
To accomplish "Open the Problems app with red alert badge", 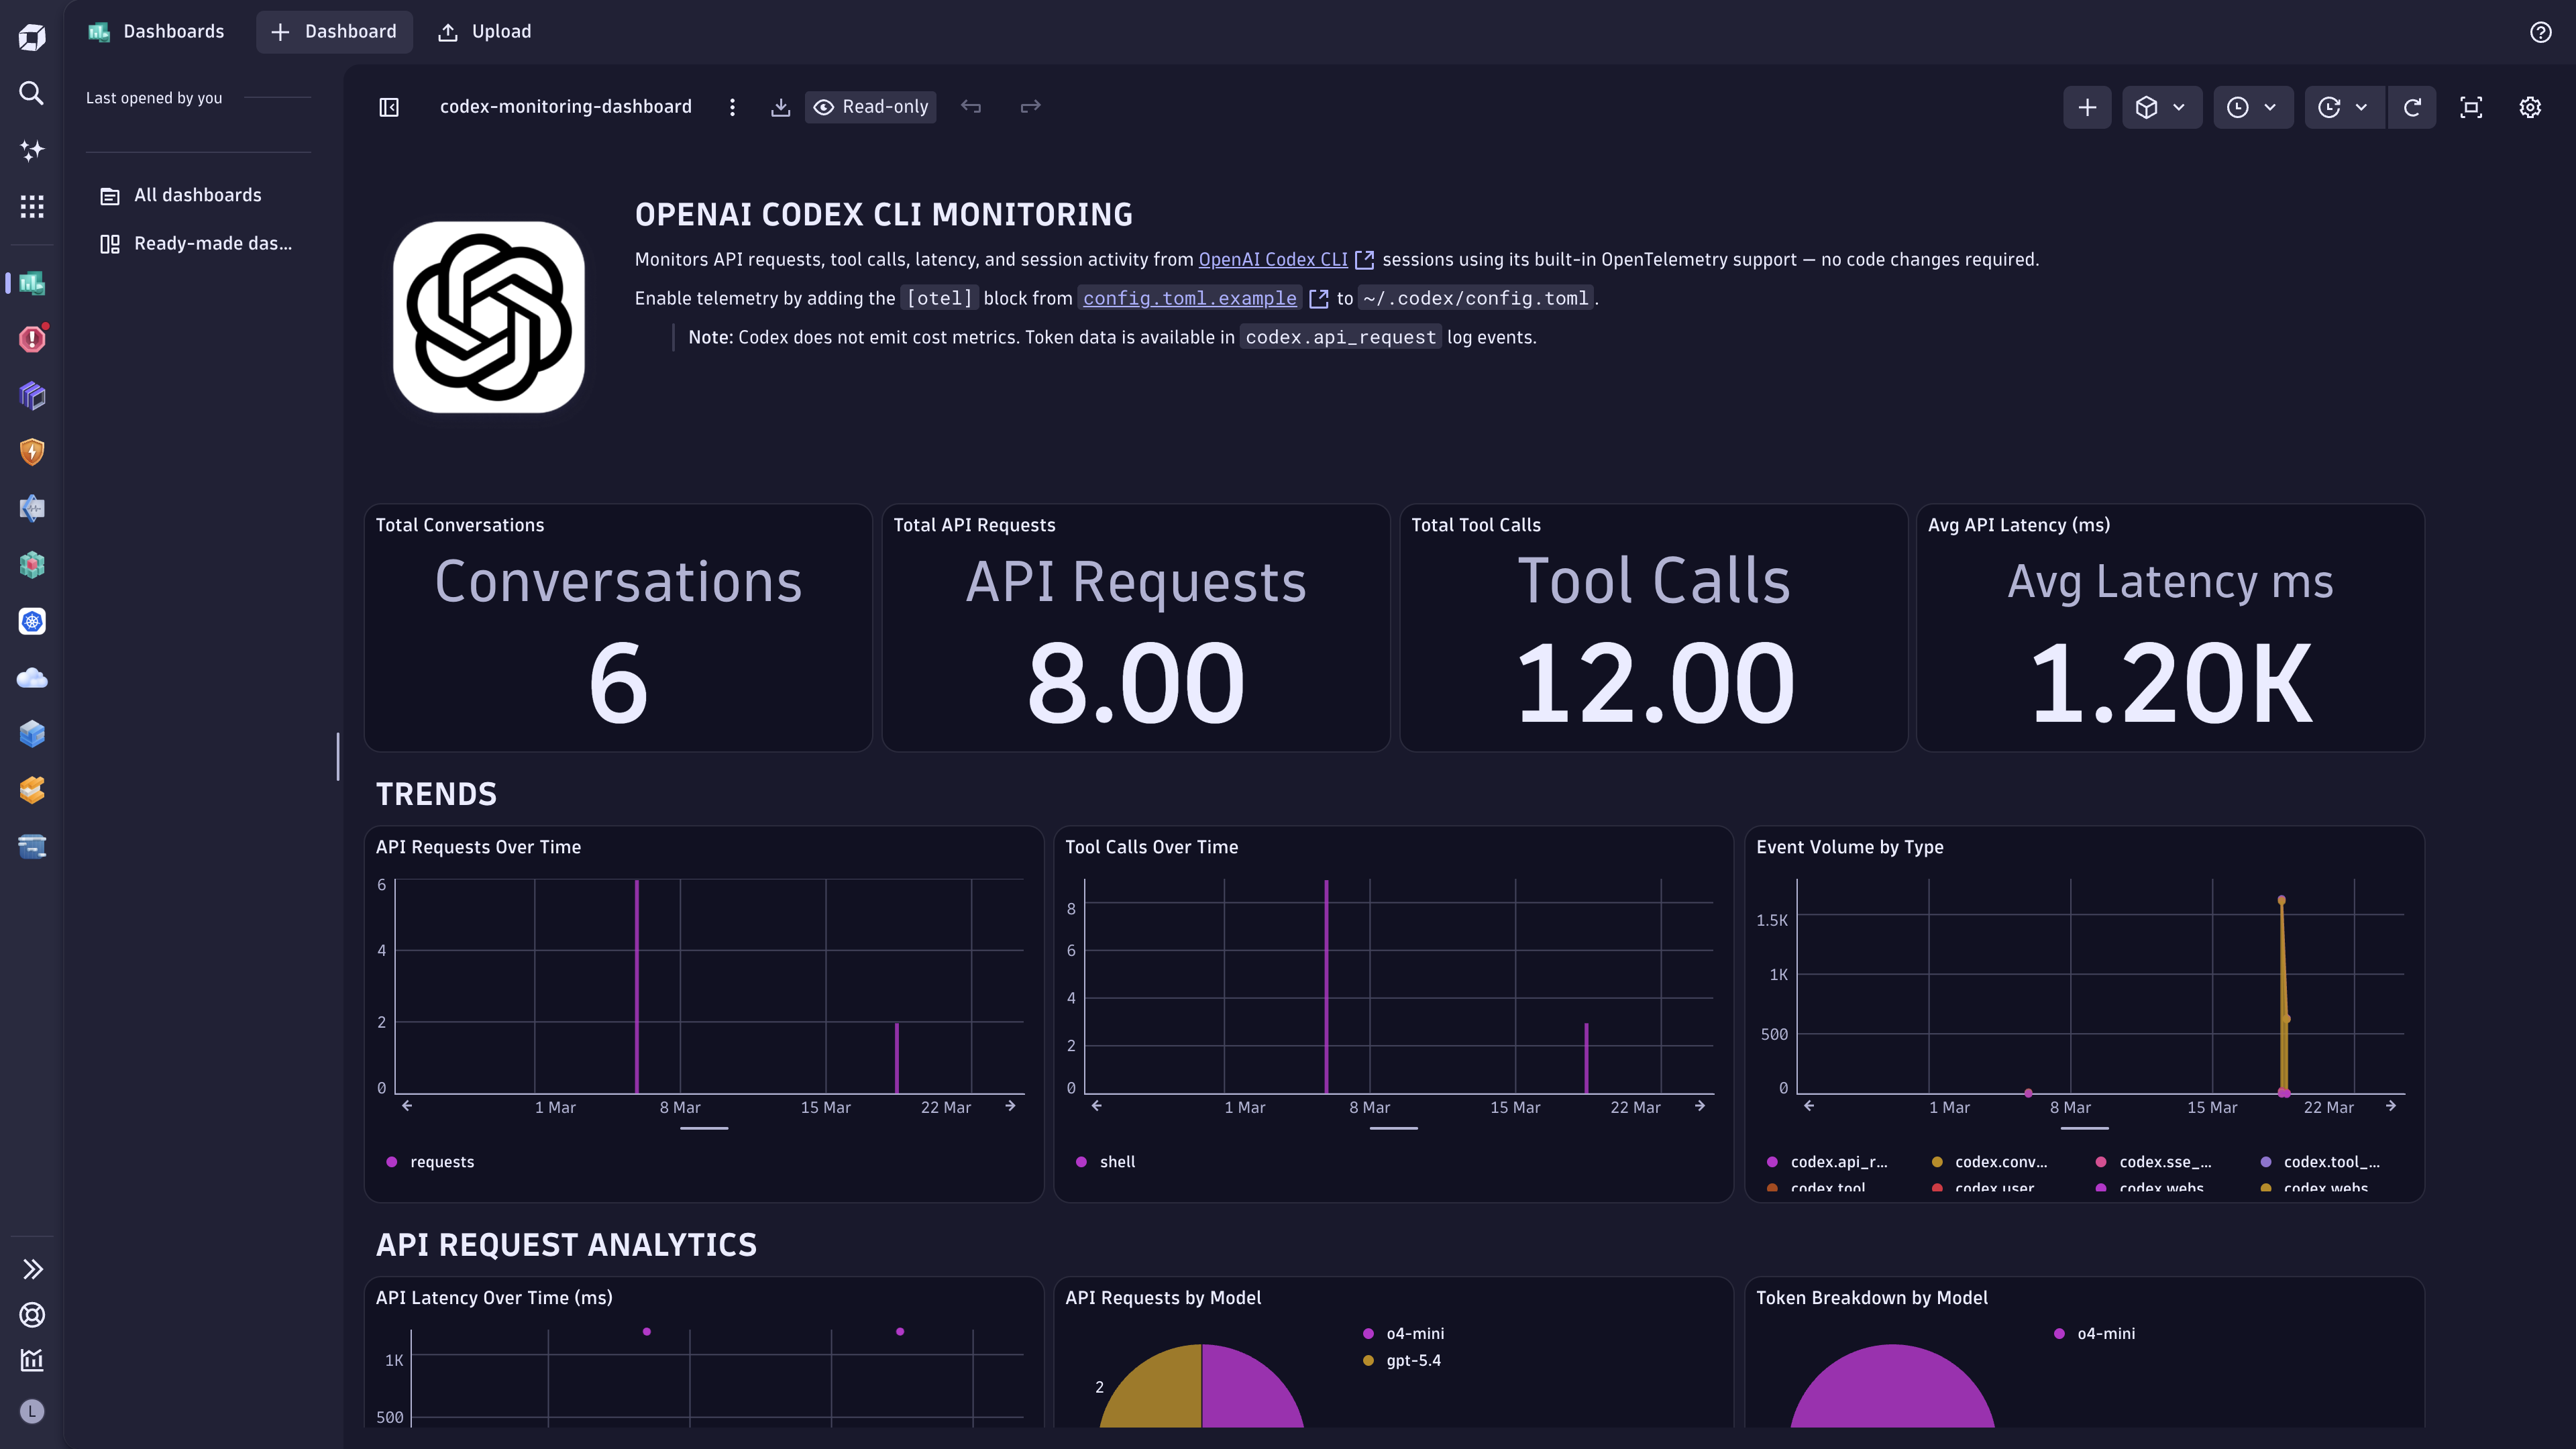I will tap(32, 339).
